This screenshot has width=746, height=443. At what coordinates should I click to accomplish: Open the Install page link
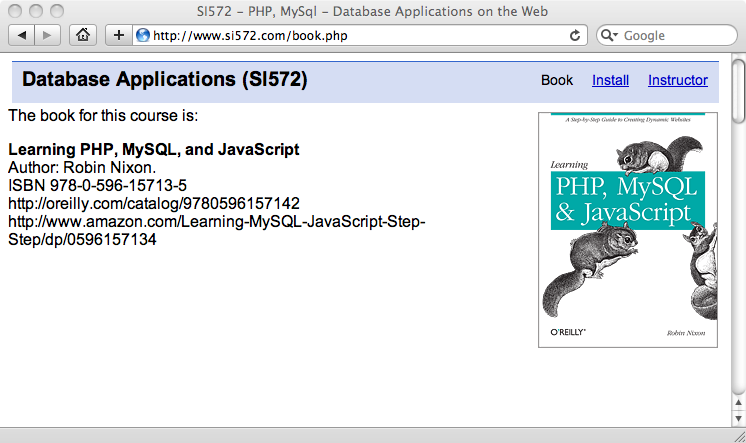(x=610, y=80)
